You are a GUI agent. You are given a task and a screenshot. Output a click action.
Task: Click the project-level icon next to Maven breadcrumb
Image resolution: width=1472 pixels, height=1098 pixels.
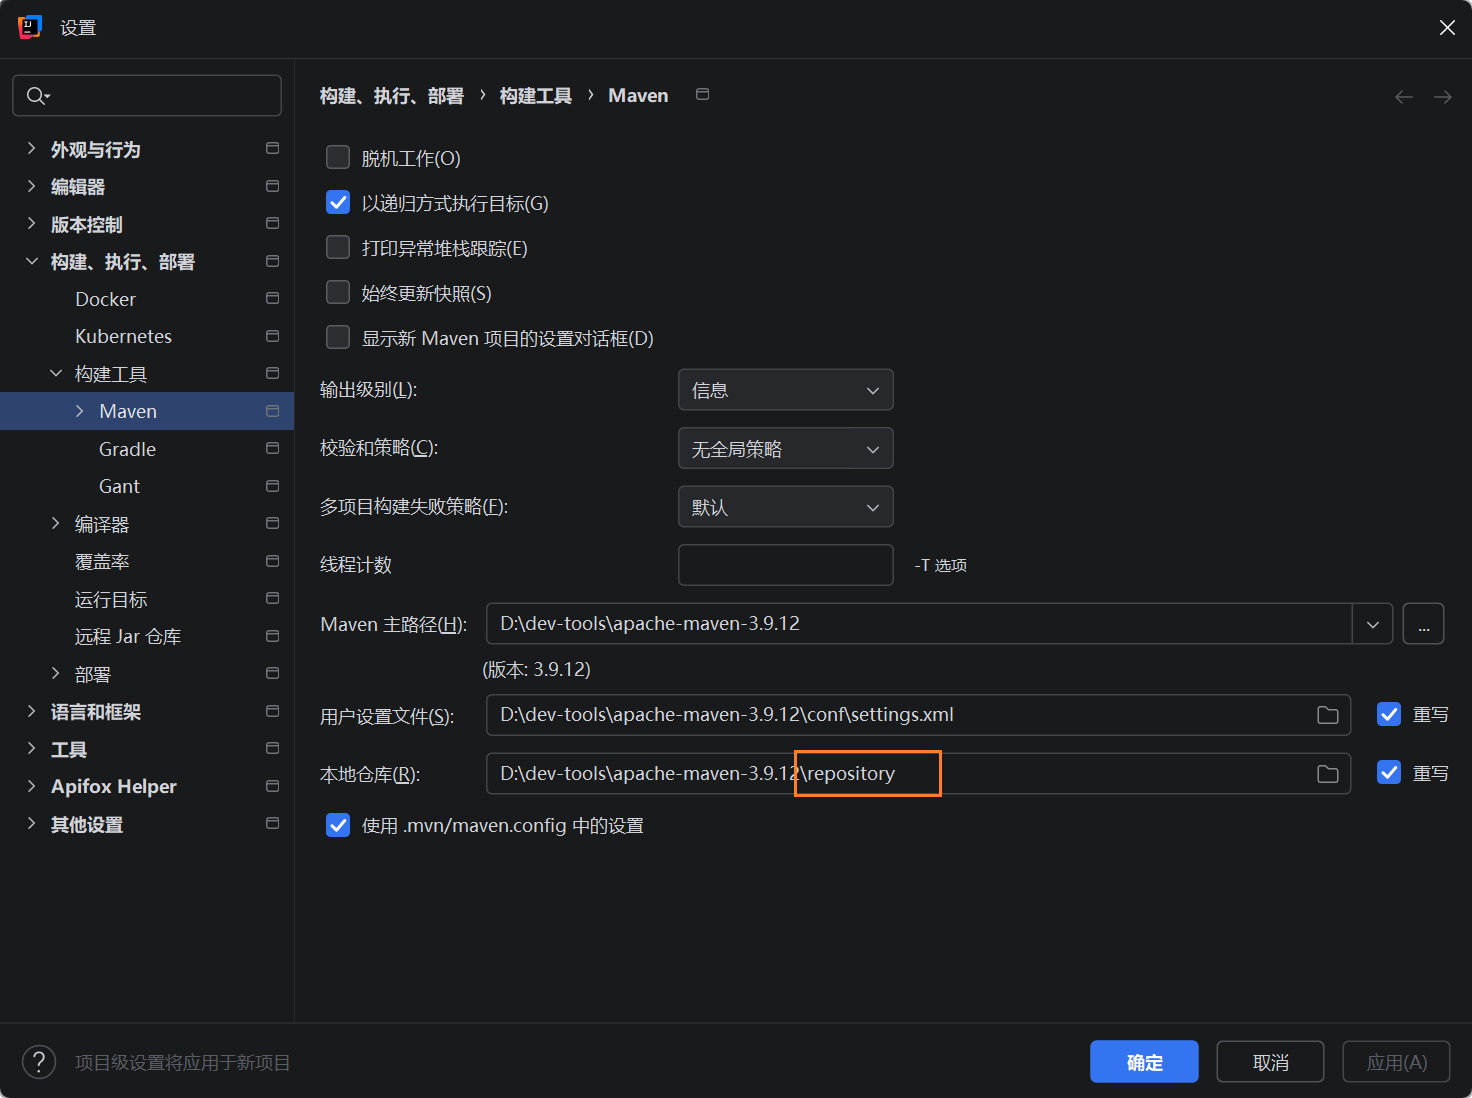pyautogui.click(x=703, y=94)
